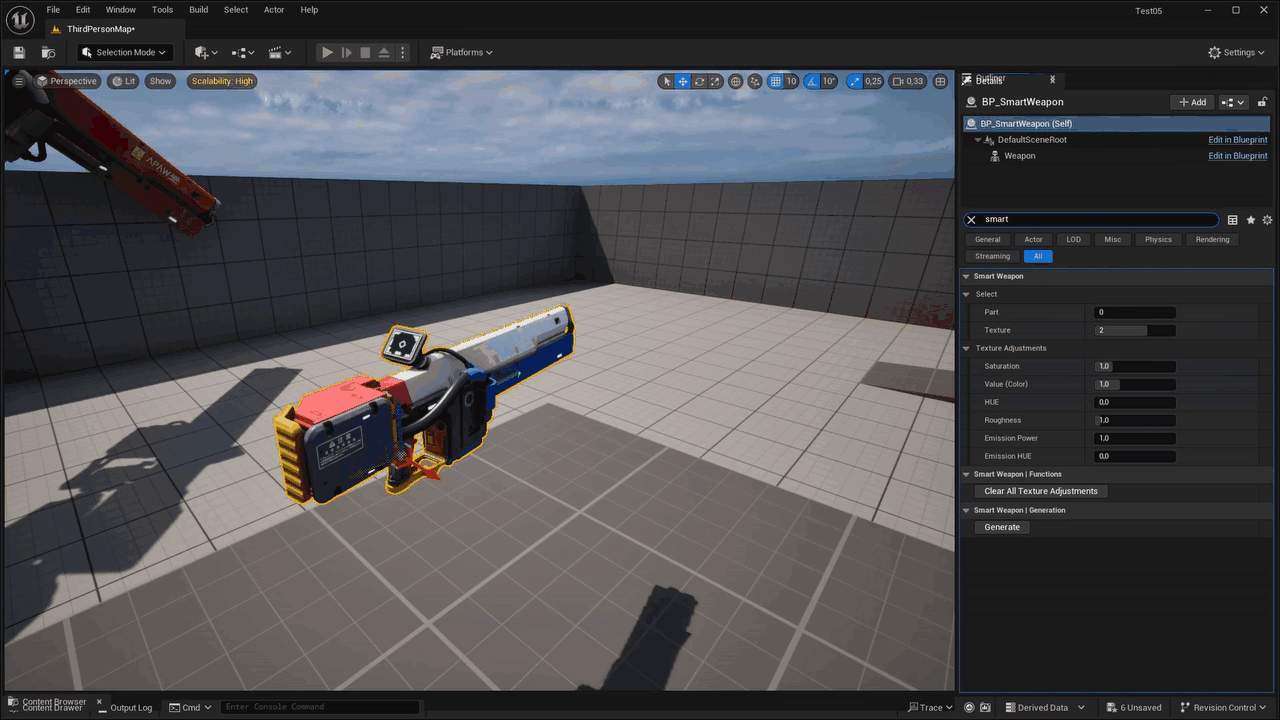1280x720 pixels.
Task: Click Edit in Blueprint for Weapon
Action: click(1238, 156)
